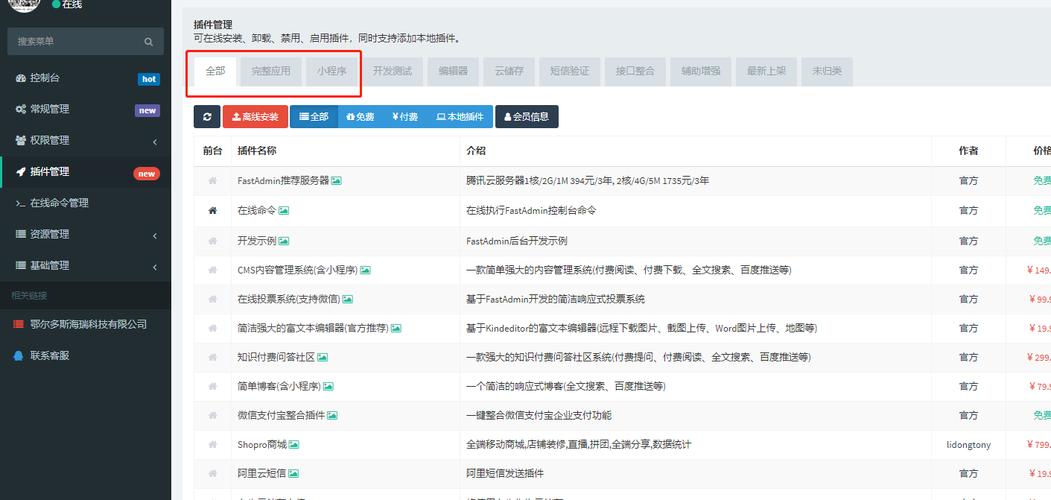Filter plugins by 免费
Image resolution: width=1051 pixels, height=500 pixels.
(x=361, y=117)
